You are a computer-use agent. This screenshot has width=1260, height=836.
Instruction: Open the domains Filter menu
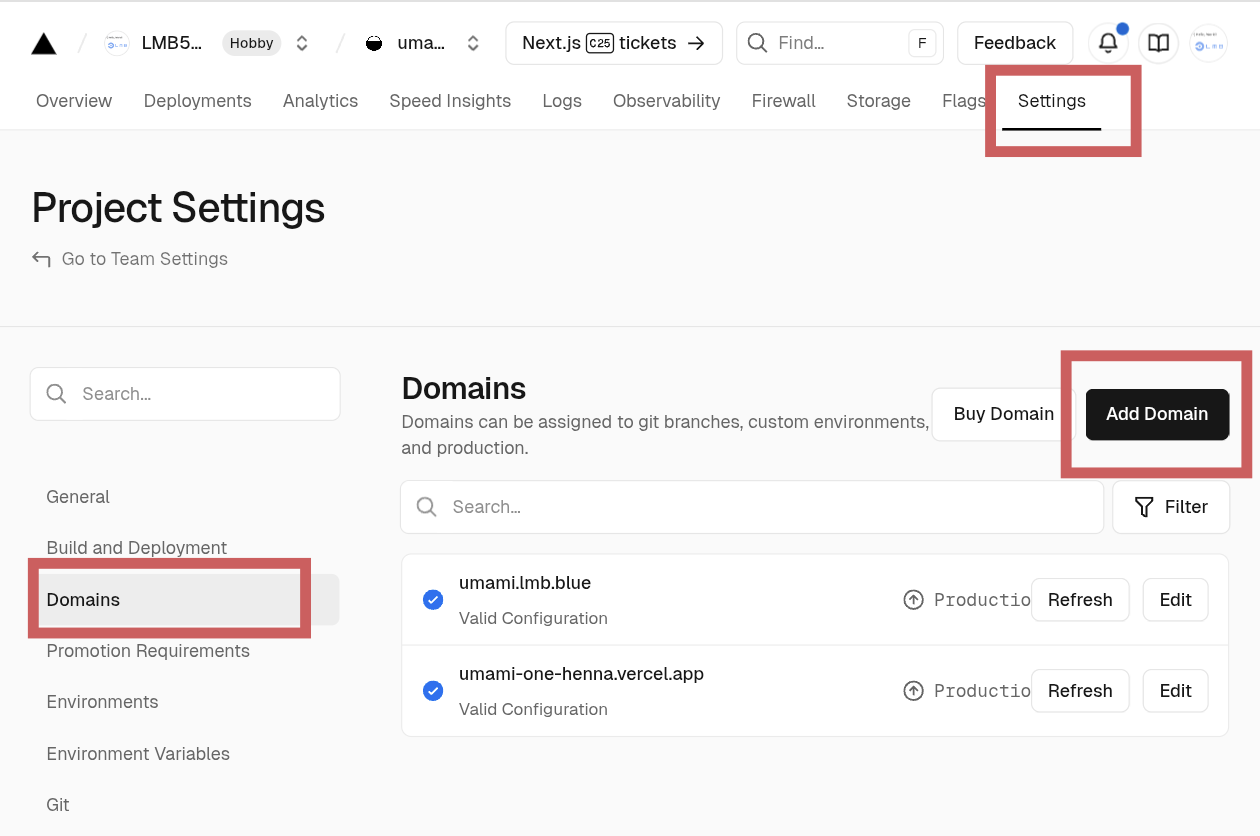(1171, 507)
